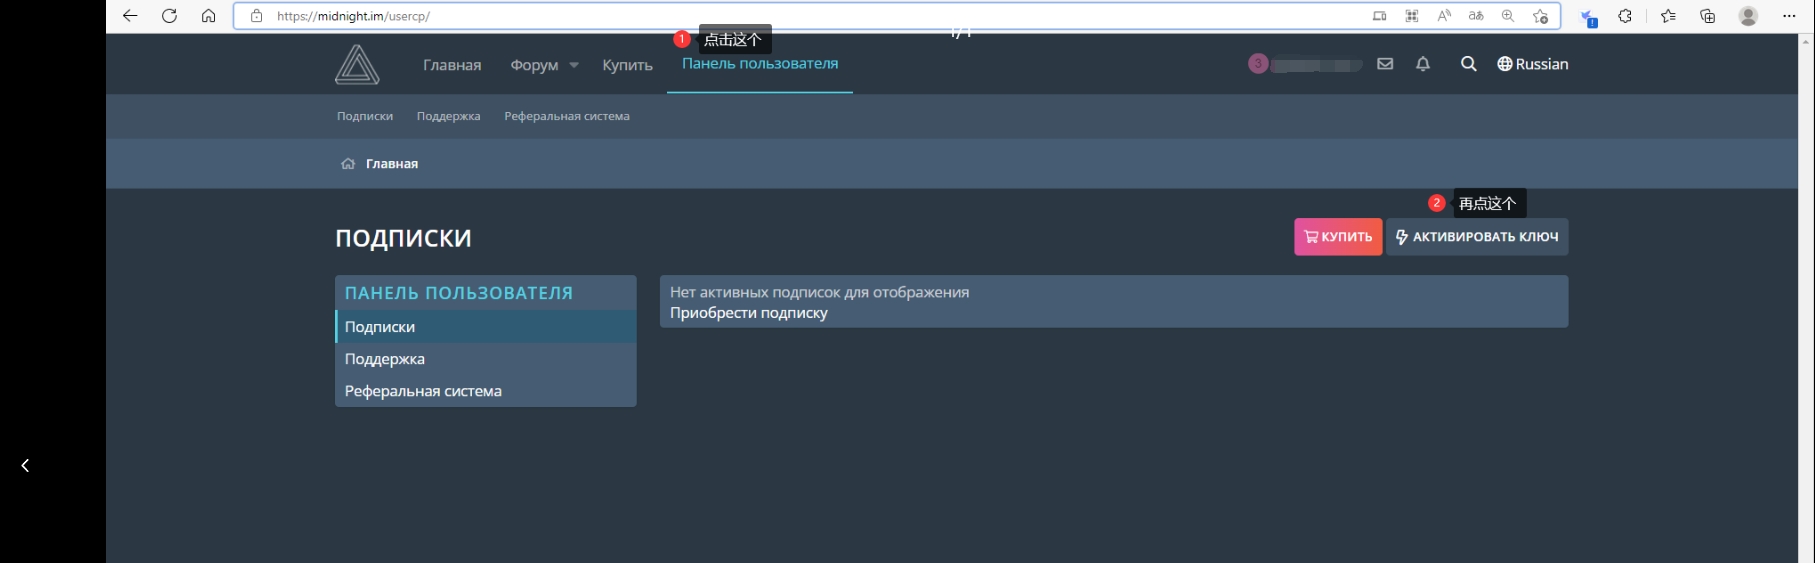Open the envelope messages icon

click(1385, 64)
